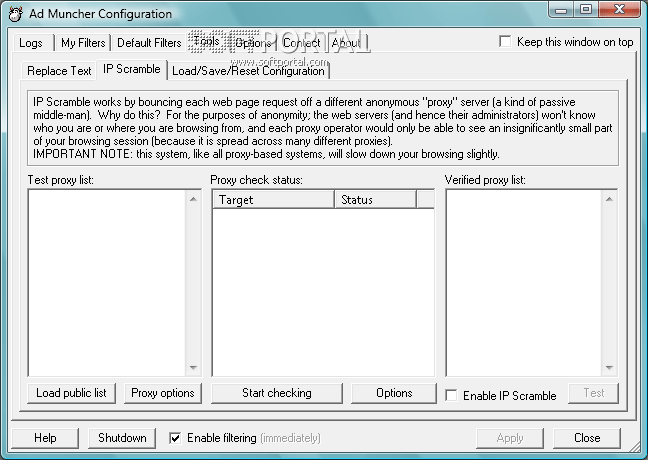The width and height of the screenshot is (648, 460).
Task: Click Start checking button
Action: 277,393
